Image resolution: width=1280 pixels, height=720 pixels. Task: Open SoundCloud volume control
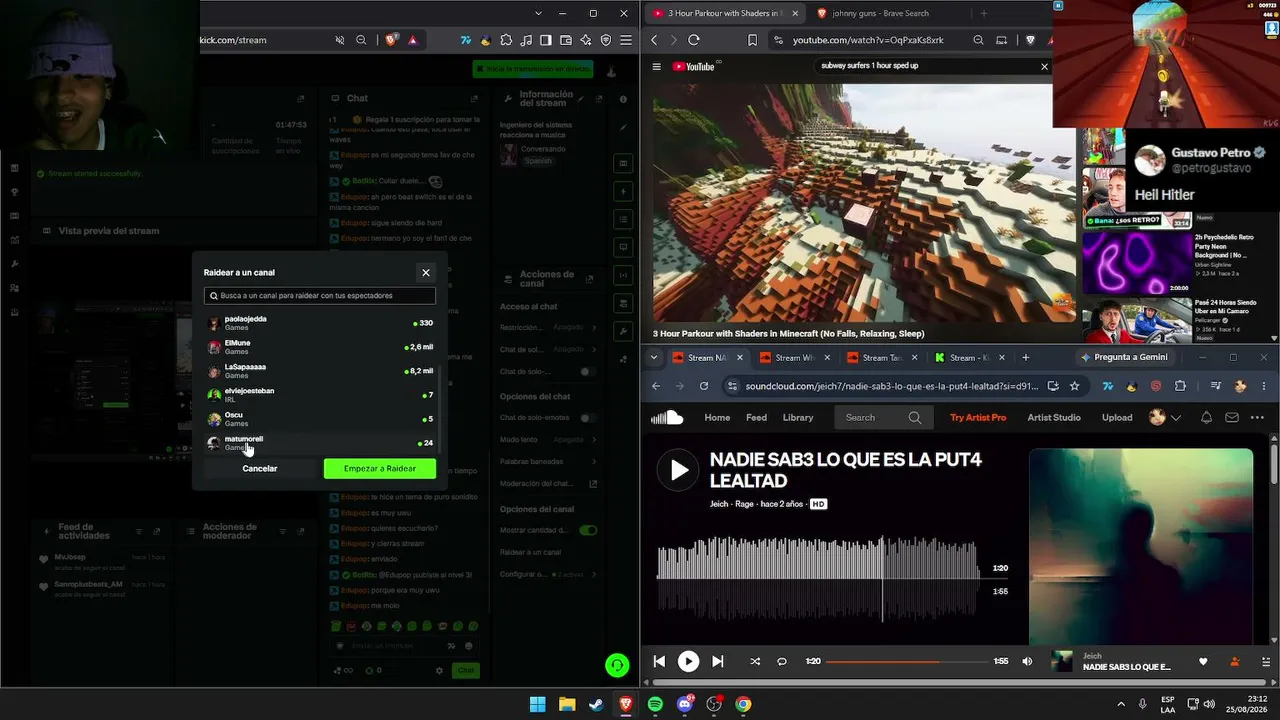coord(1027,661)
